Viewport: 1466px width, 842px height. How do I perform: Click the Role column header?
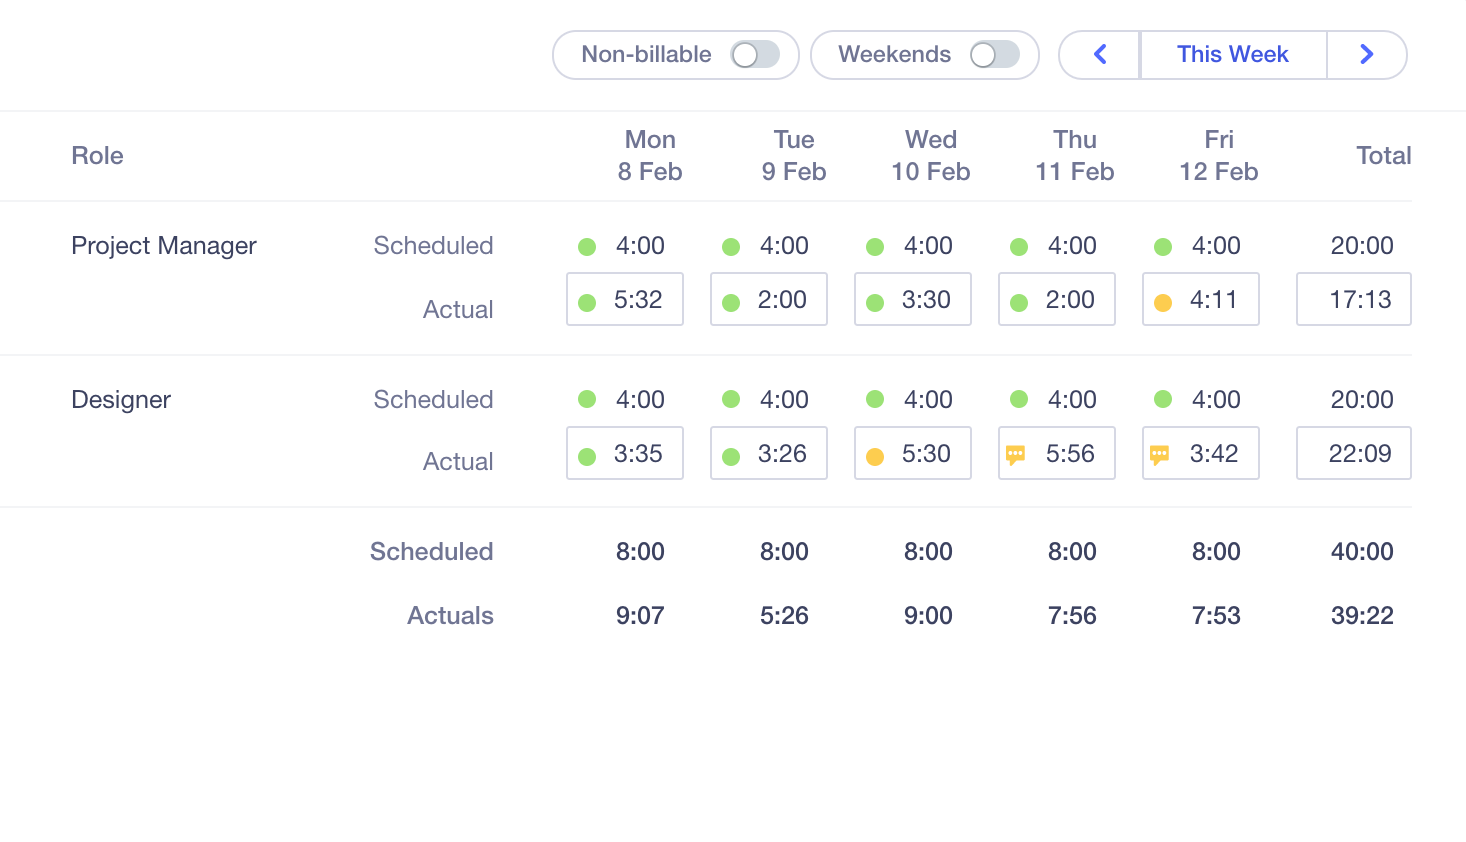[x=97, y=156]
